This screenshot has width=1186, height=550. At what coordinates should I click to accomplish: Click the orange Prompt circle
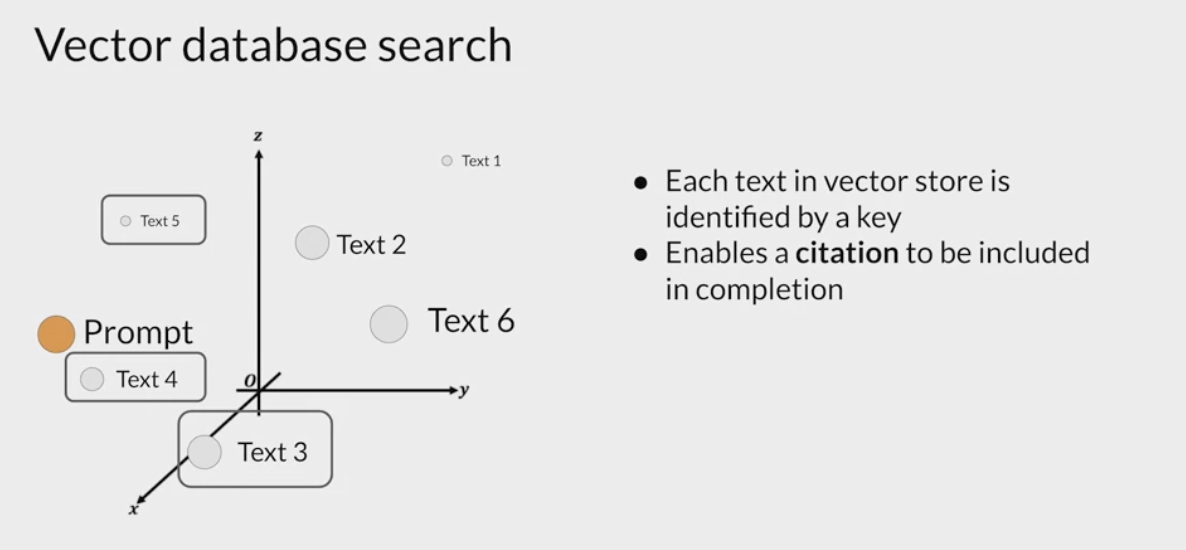click(x=56, y=334)
